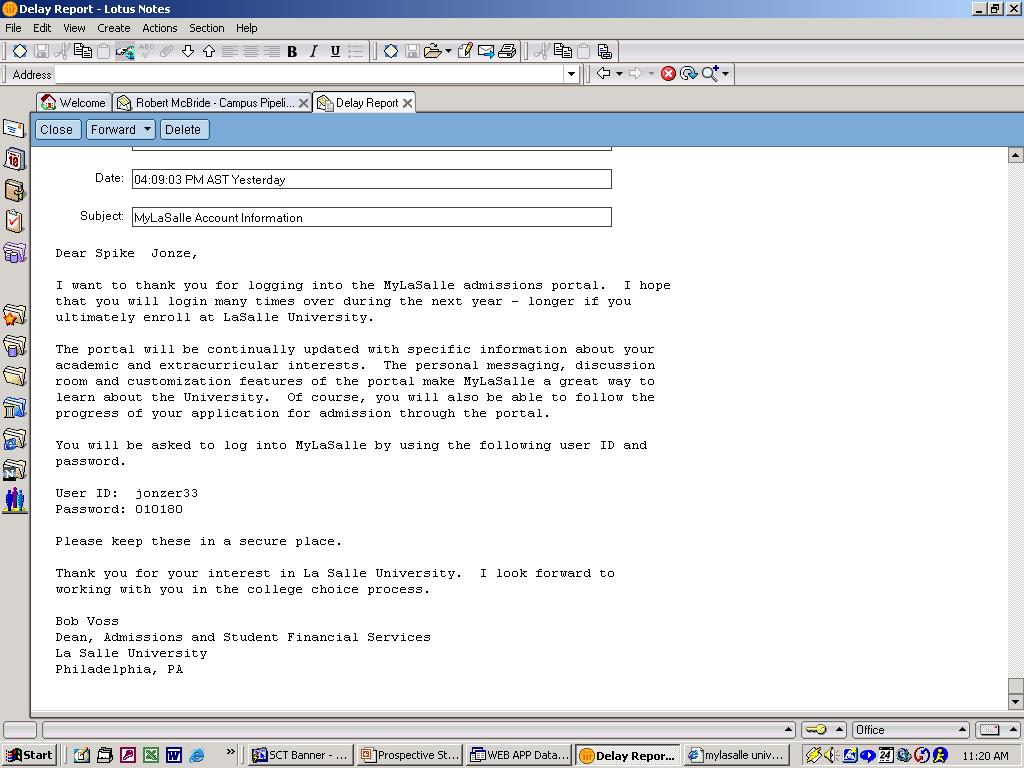Screen dimensions: 1024x768
Task: Open Mail from the bookmark bar
Action: point(14,128)
